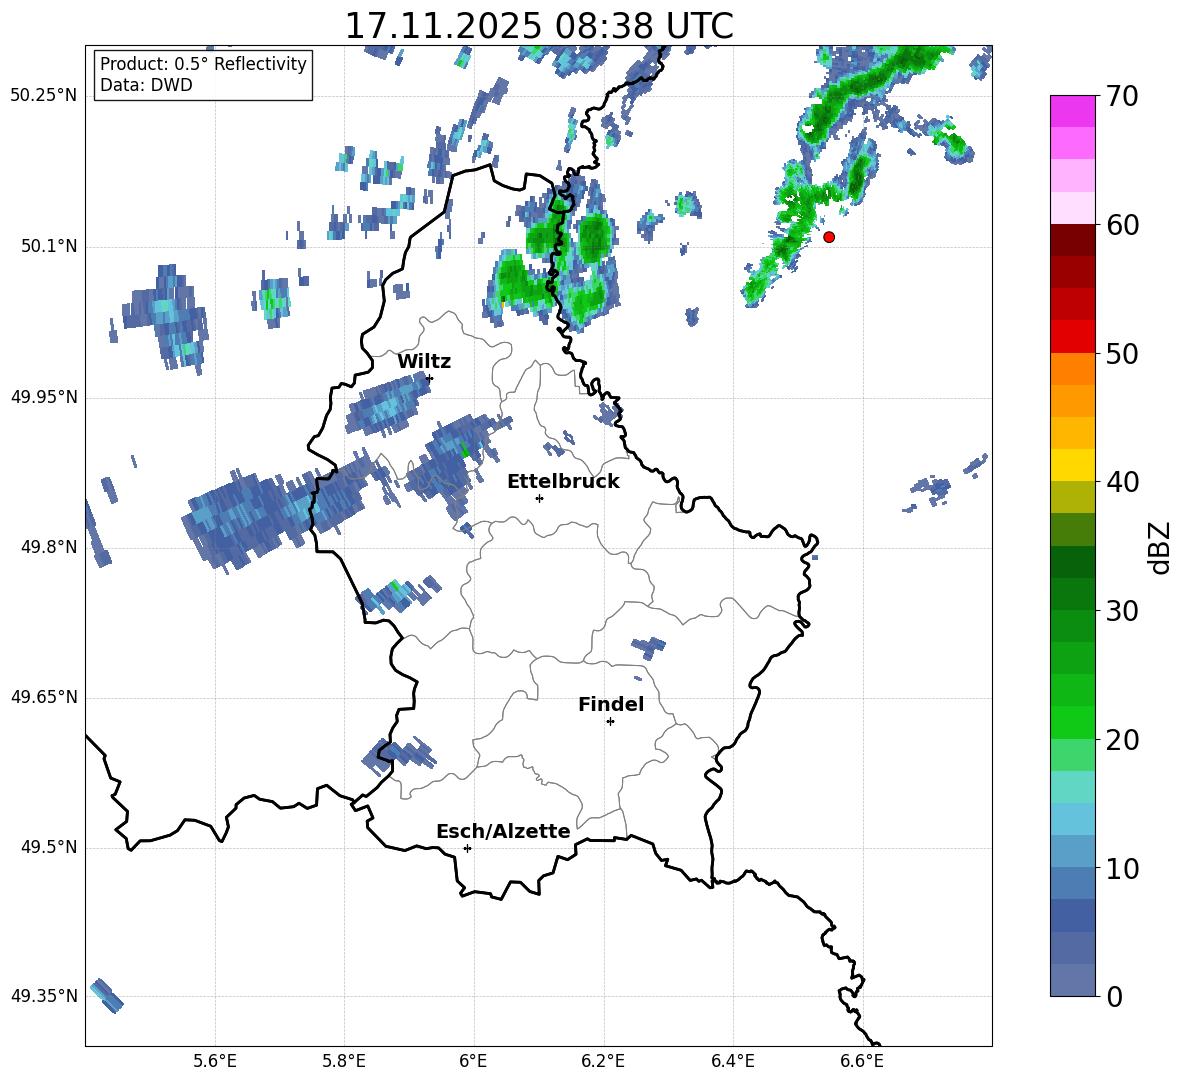Viewport: 1184px width, 1081px height.
Task: Click the 49.95°N latitude label
Action: coord(44,397)
